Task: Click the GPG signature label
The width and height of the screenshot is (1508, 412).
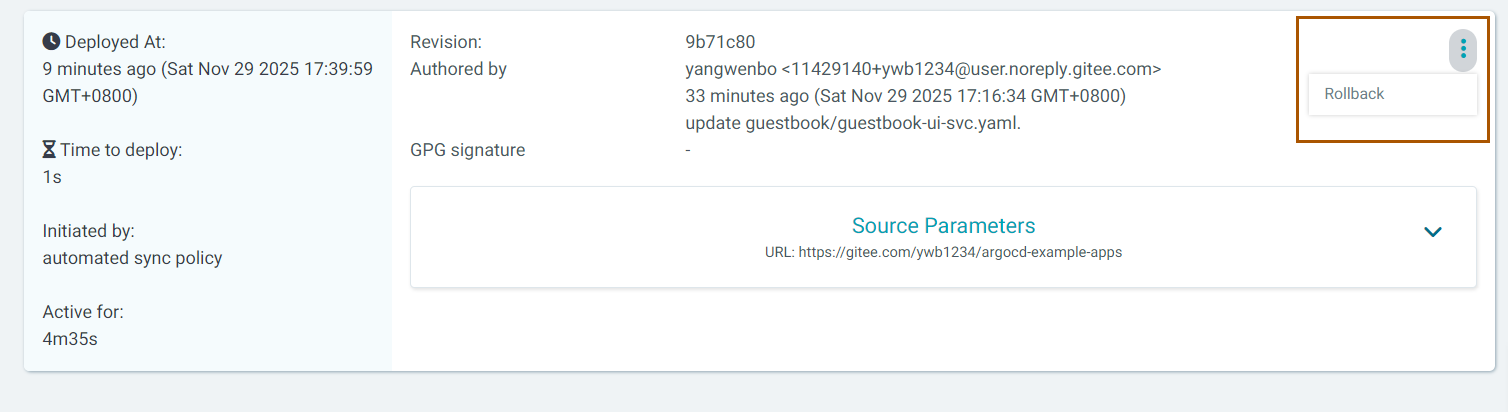Action: [467, 150]
